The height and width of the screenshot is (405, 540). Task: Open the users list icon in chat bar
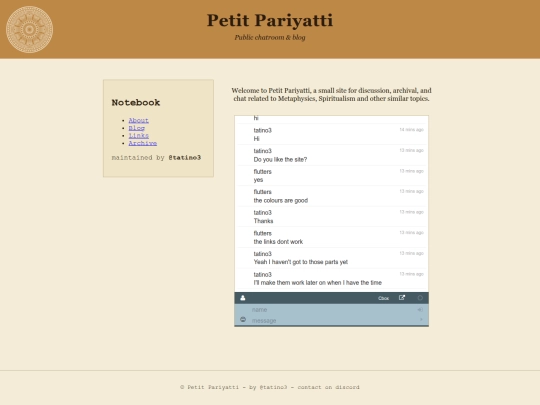click(243, 298)
